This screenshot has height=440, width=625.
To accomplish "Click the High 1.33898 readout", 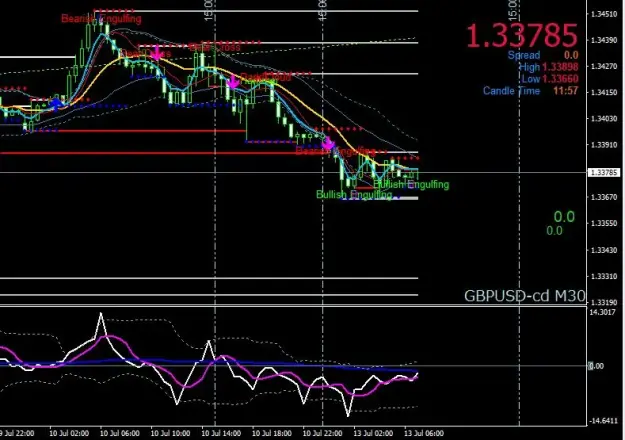I will [548, 67].
